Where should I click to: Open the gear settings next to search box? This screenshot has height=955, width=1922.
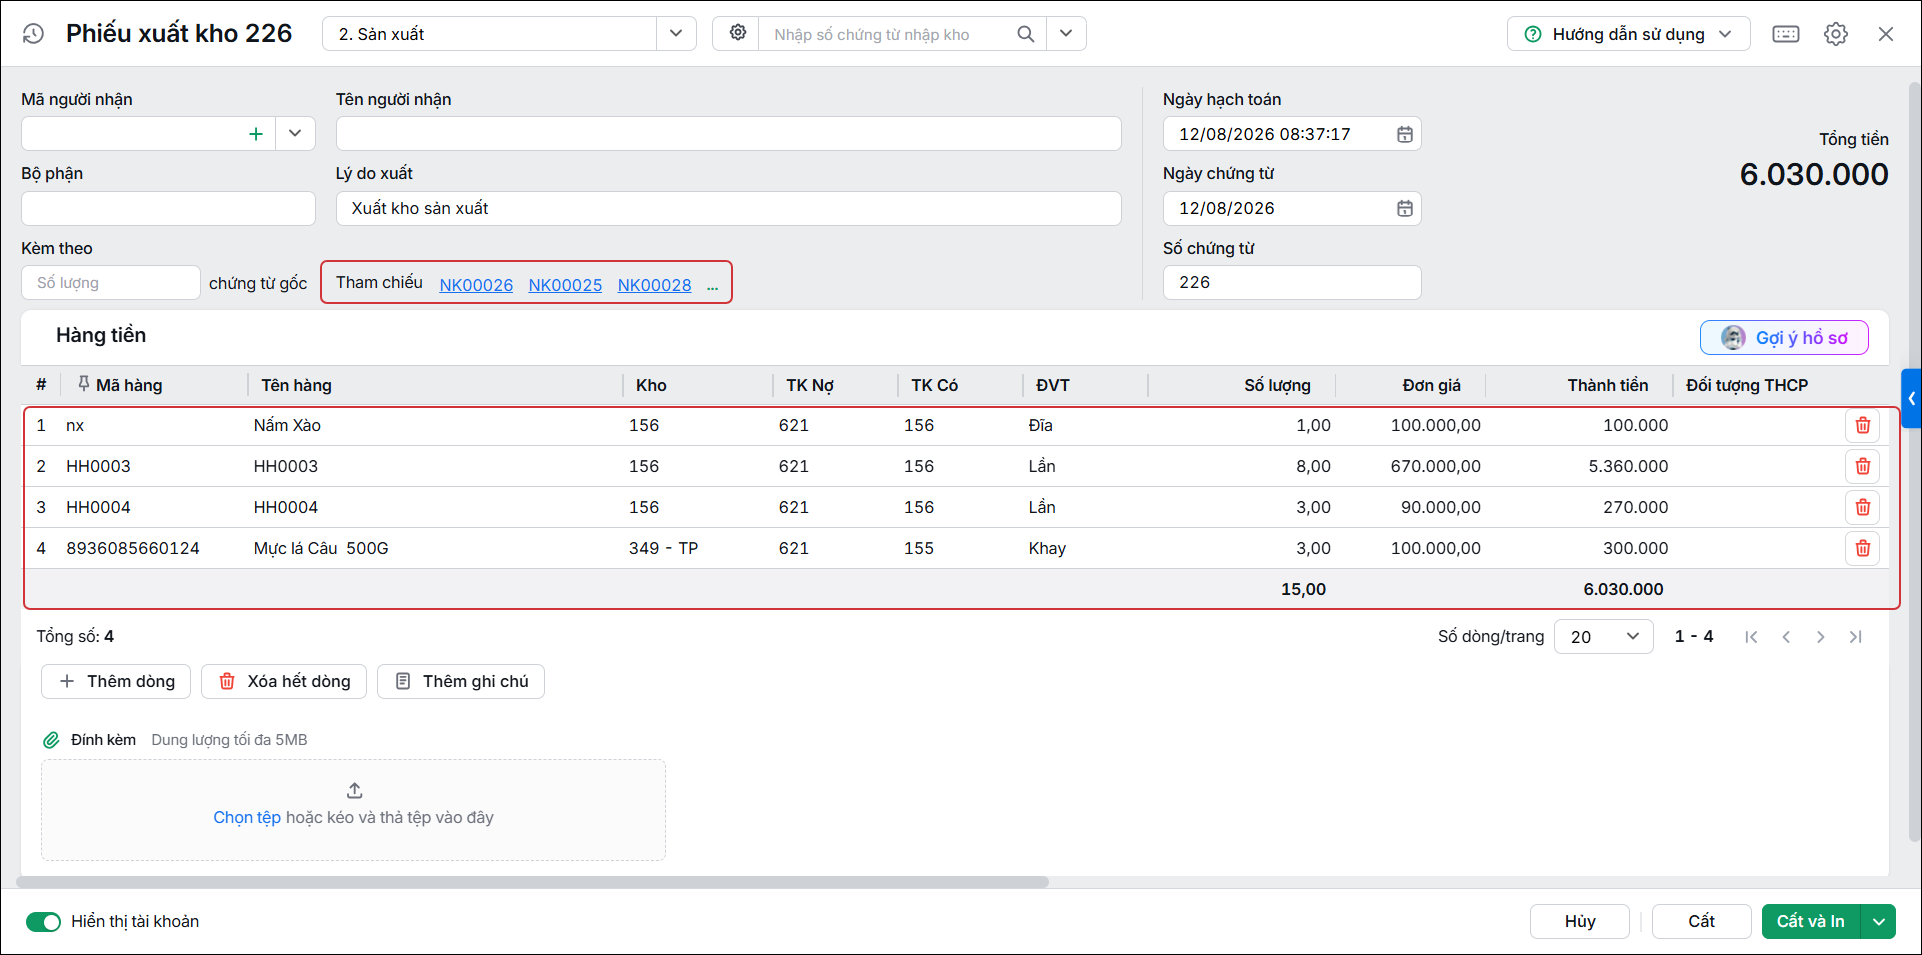click(x=737, y=33)
